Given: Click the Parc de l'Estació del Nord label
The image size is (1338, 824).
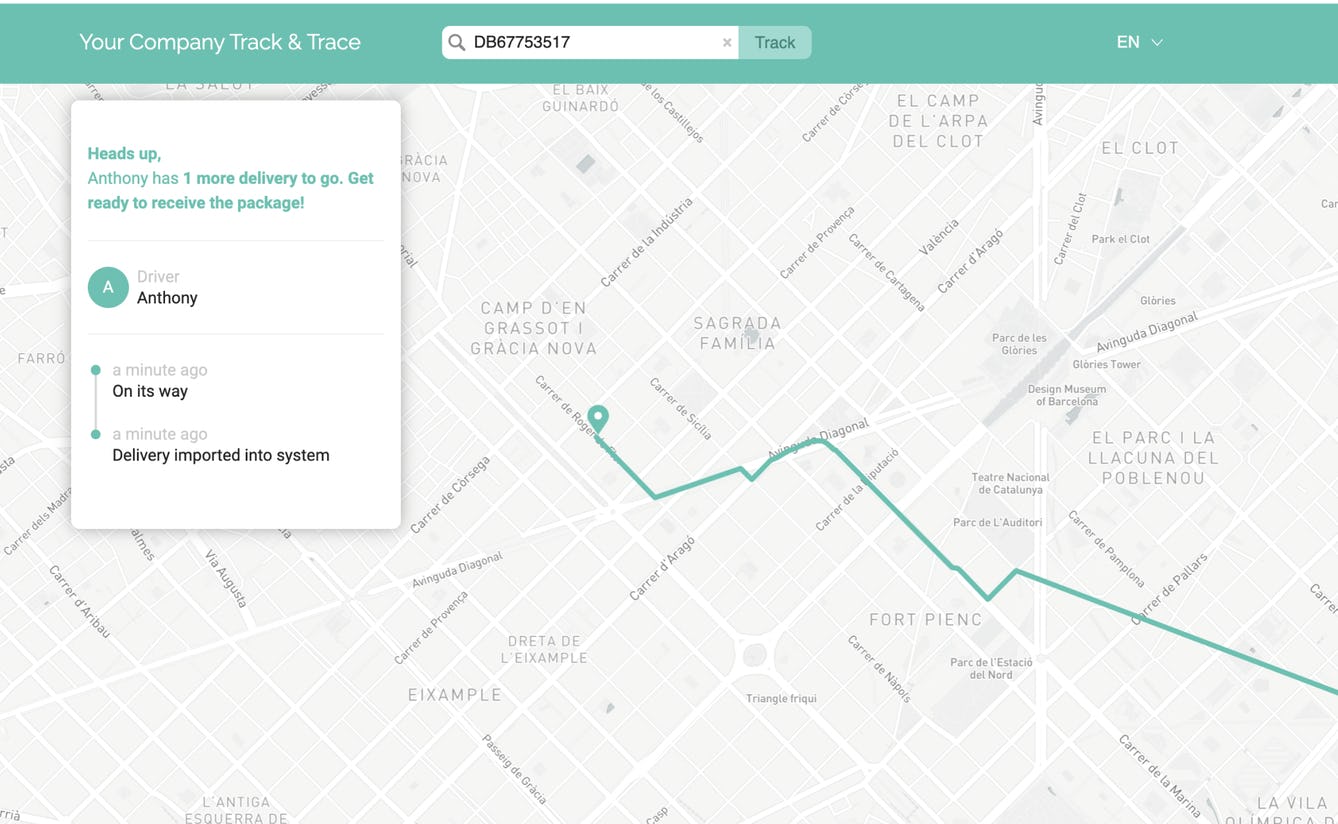Looking at the screenshot, I should pos(990,668).
